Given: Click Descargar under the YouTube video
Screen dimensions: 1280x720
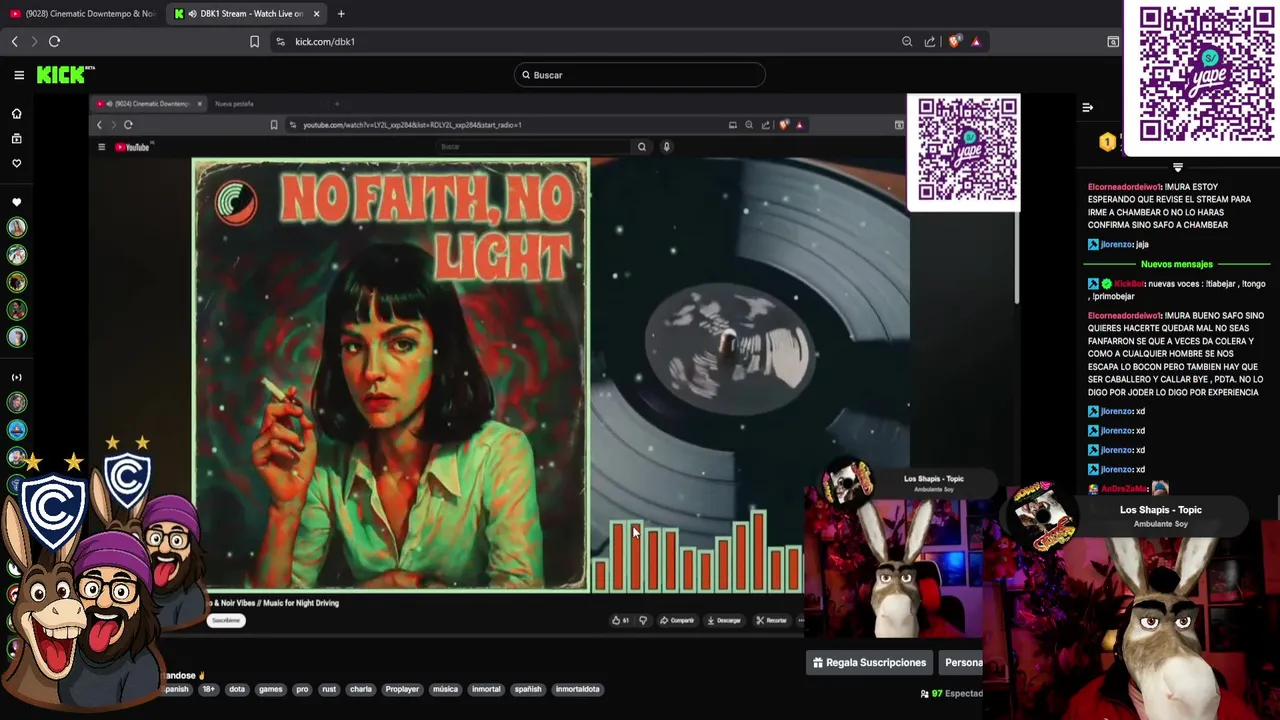Looking at the screenshot, I should coord(723,620).
